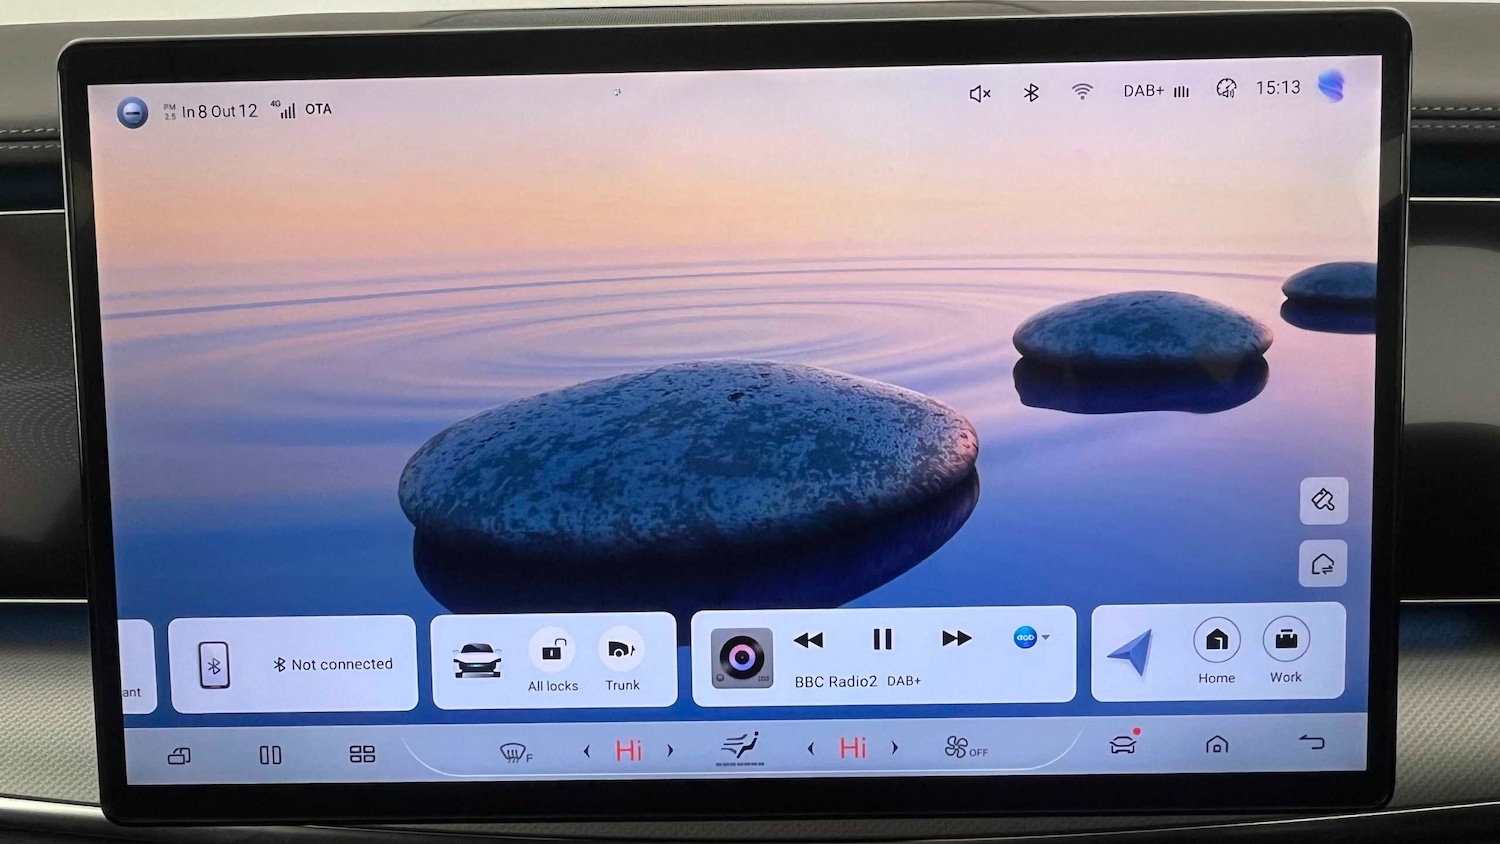Open vehicle settings with red notification dot

point(1123,745)
